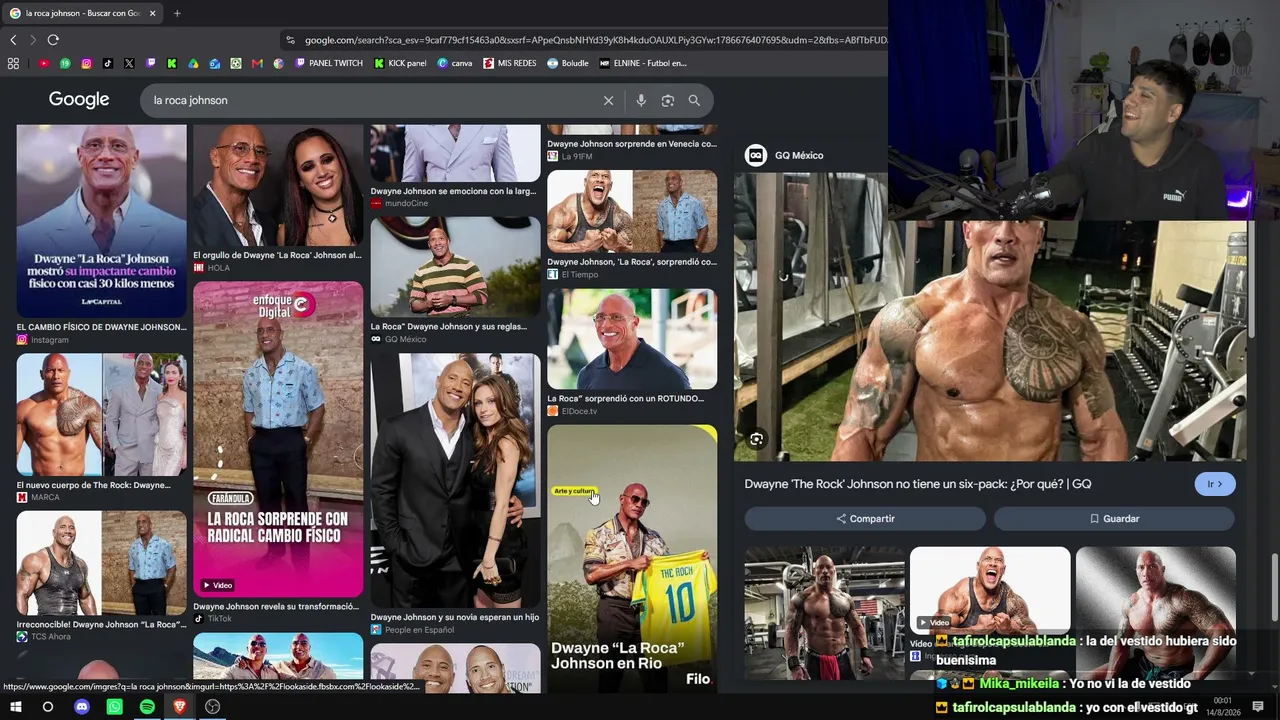Open ELNINE - Futbol bookmark
This screenshot has width=1280, height=720.
[643, 63]
